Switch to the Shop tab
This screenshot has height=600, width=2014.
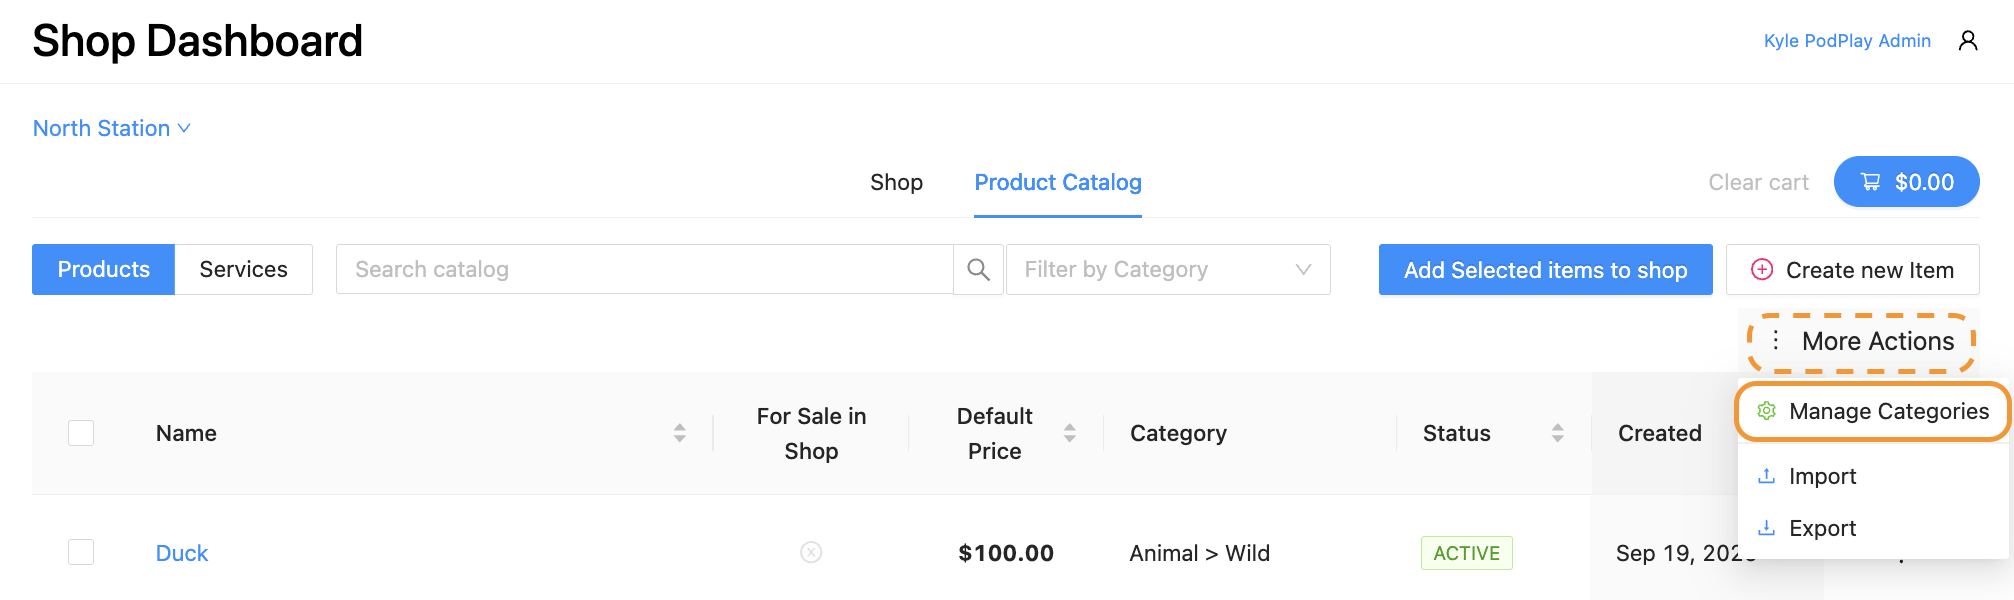896,182
